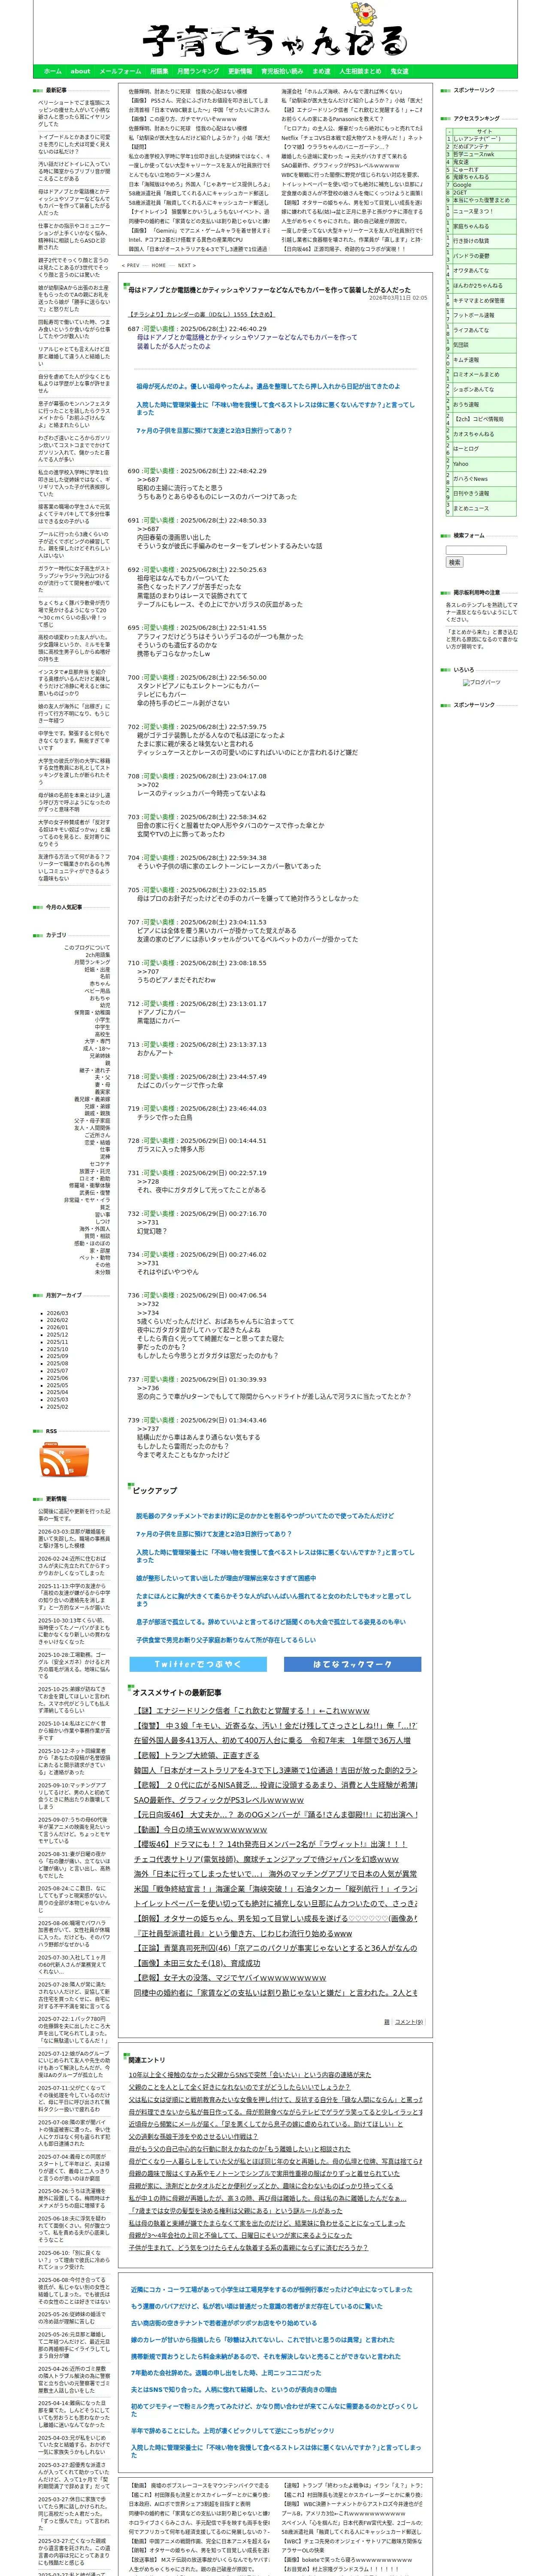Go to the NEXT article link
This screenshot has height=2576, width=551.
[x=185, y=266]
